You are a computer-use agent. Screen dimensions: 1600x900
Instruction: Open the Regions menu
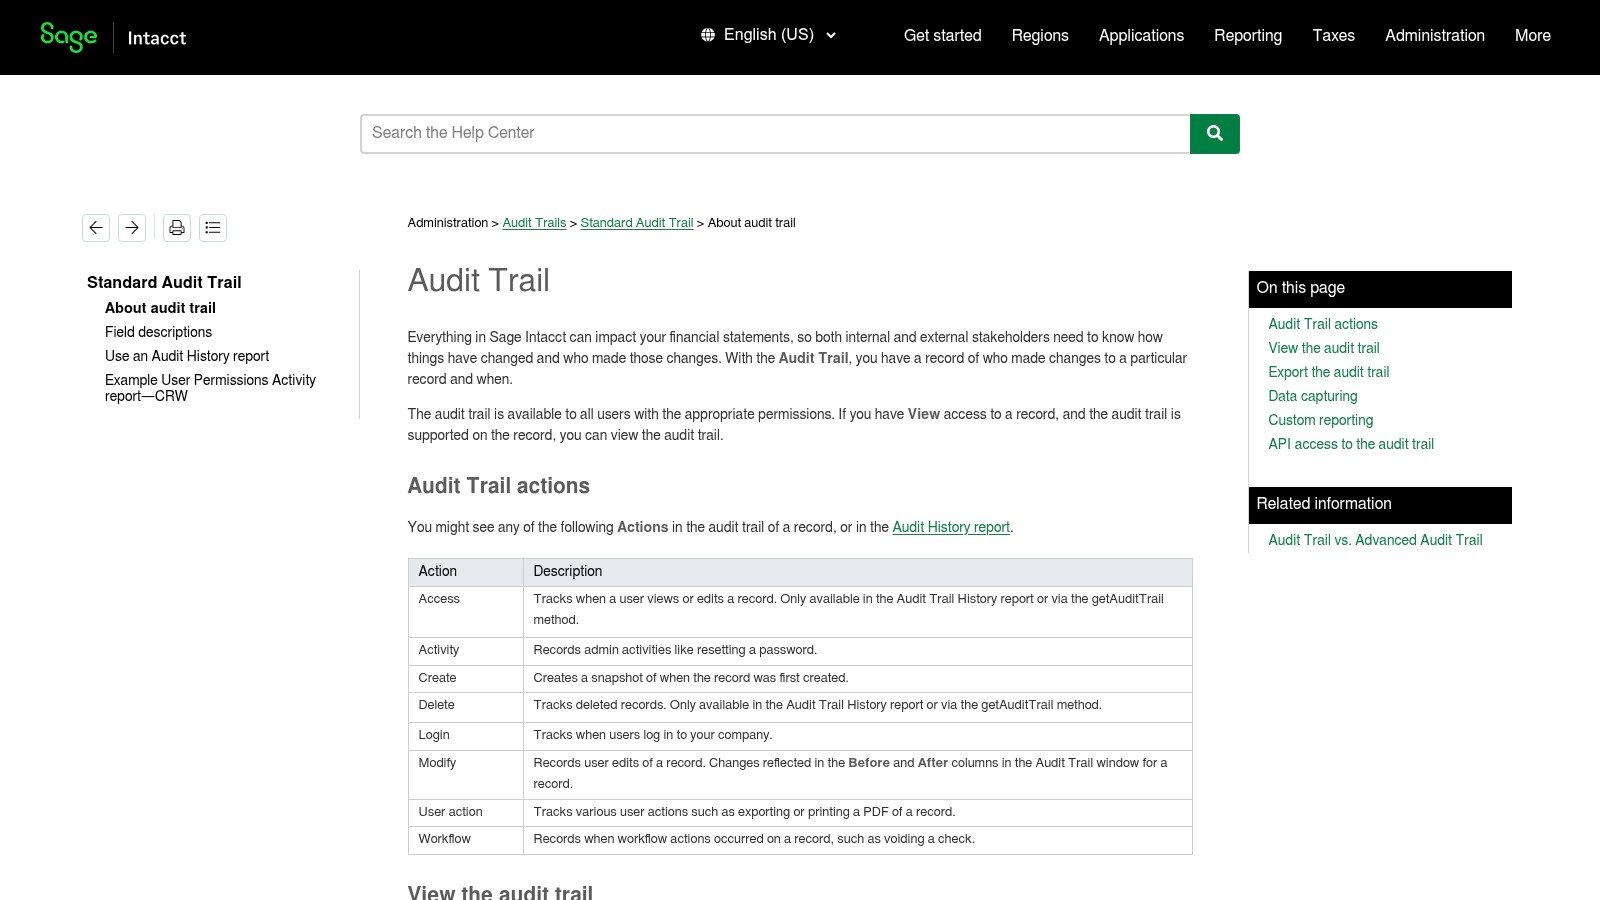[1040, 36]
